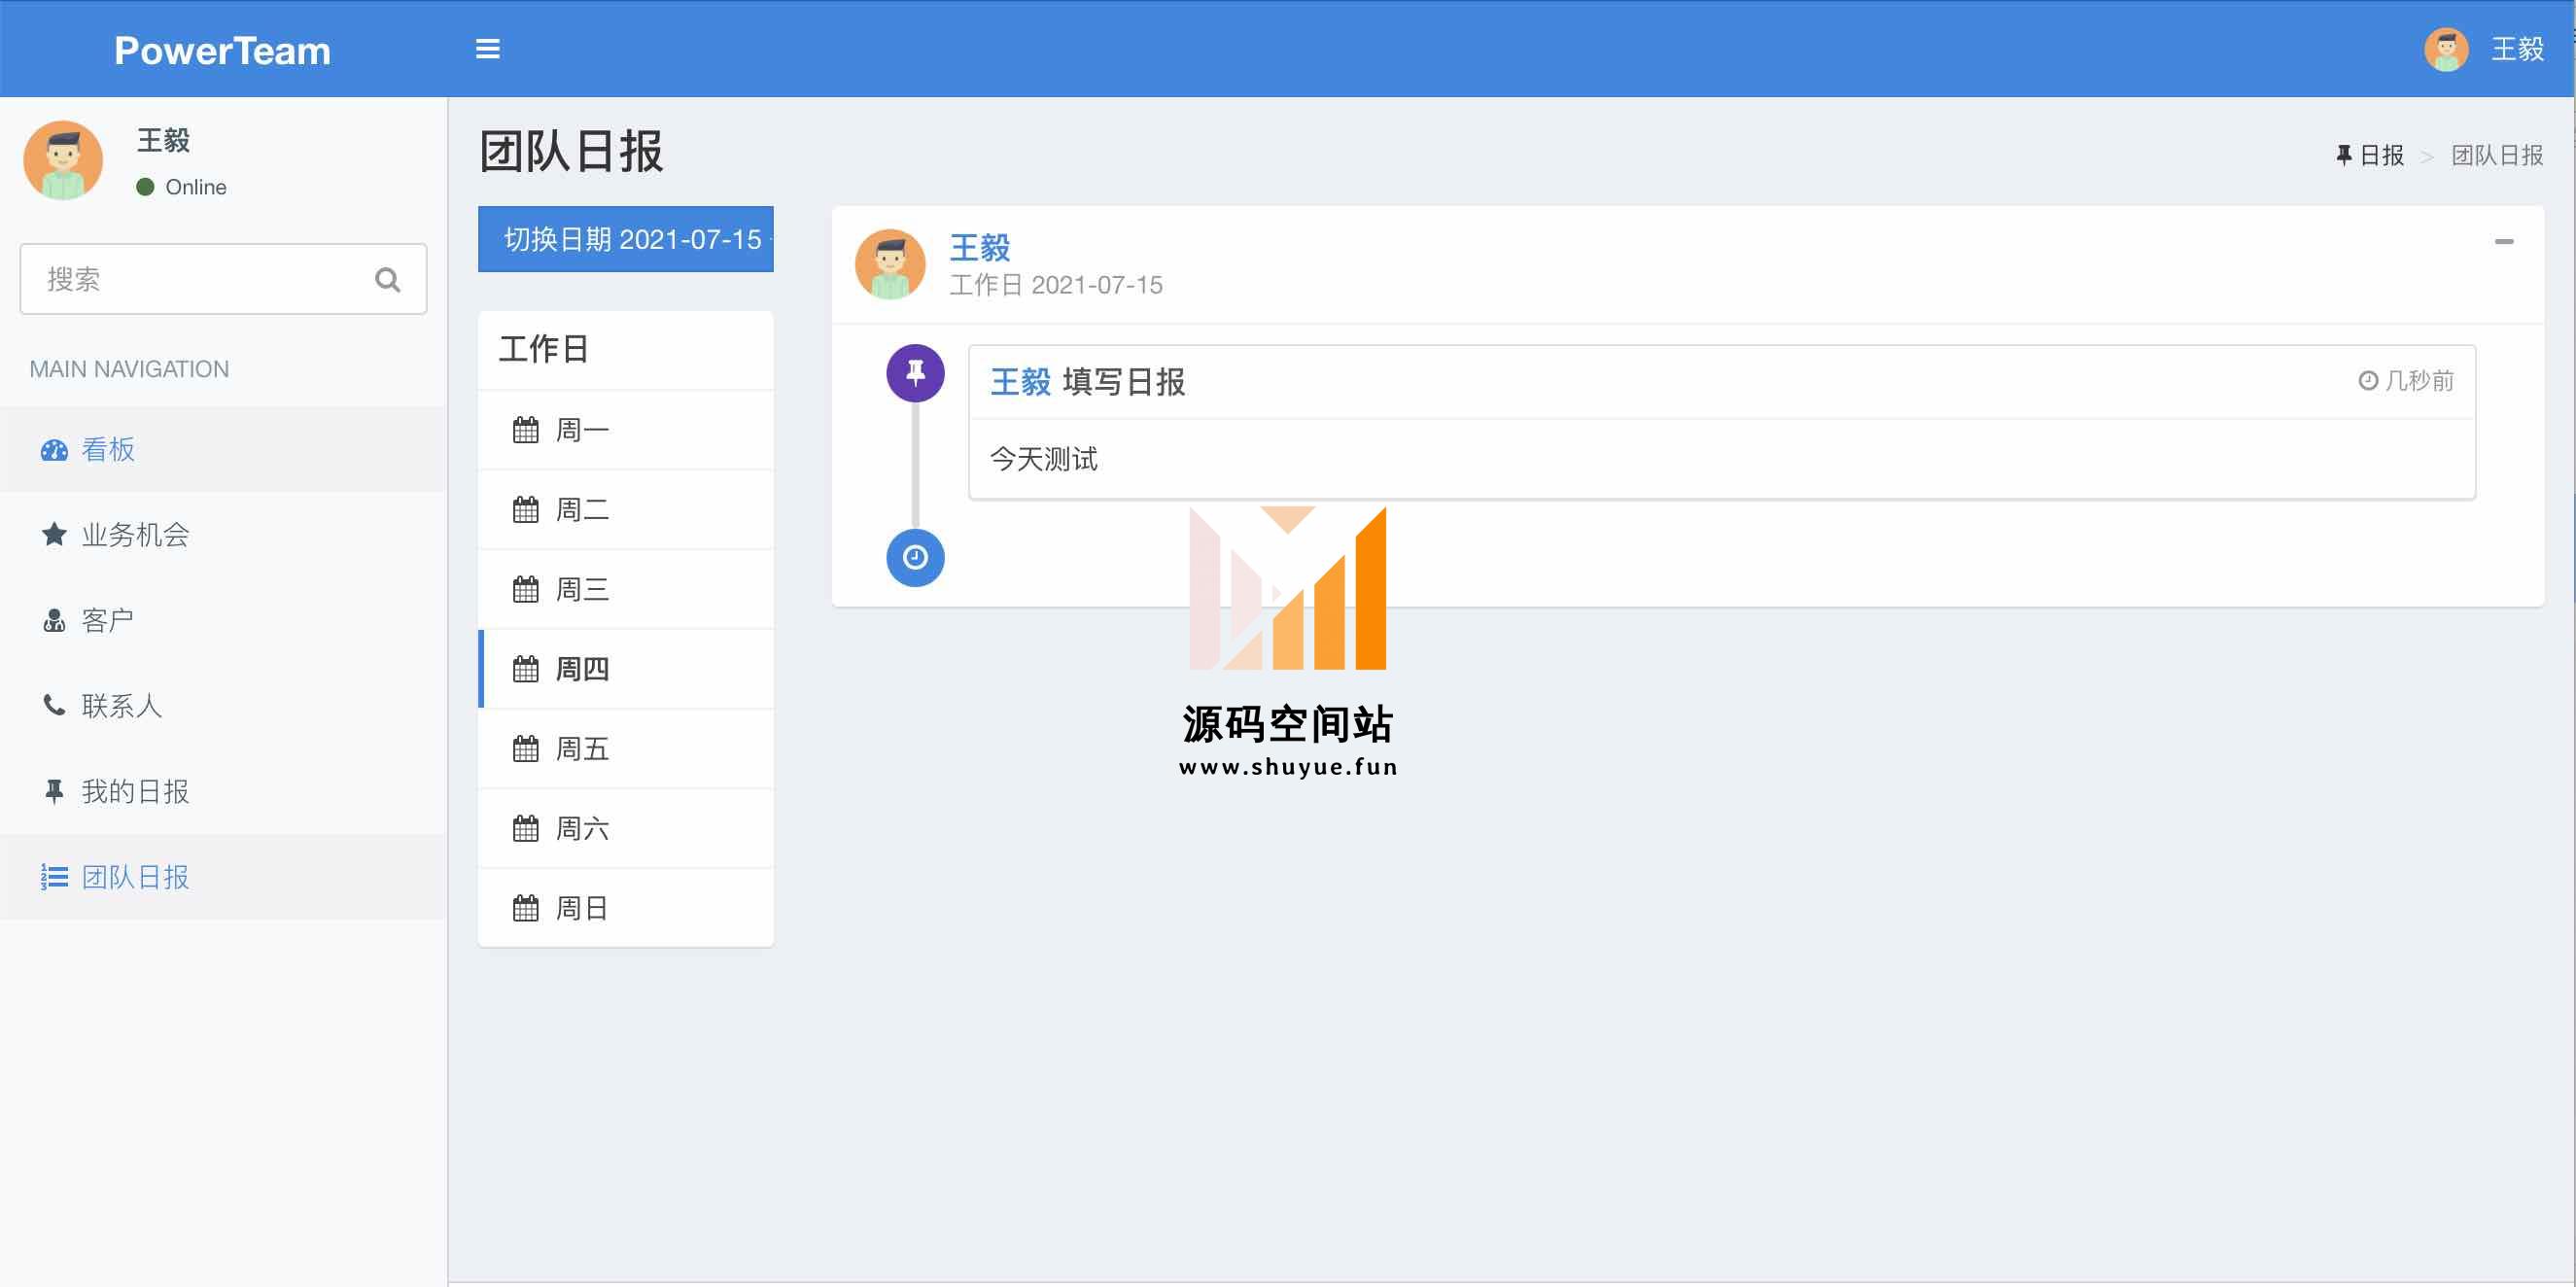Click the customer icon beside 客户
The image size is (2576, 1287).
(x=54, y=620)
